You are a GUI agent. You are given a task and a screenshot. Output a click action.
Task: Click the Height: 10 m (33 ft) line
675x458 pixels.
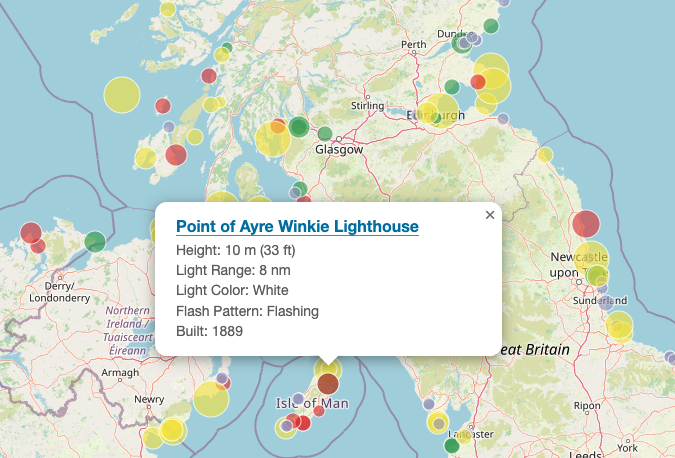coord(236,250)
